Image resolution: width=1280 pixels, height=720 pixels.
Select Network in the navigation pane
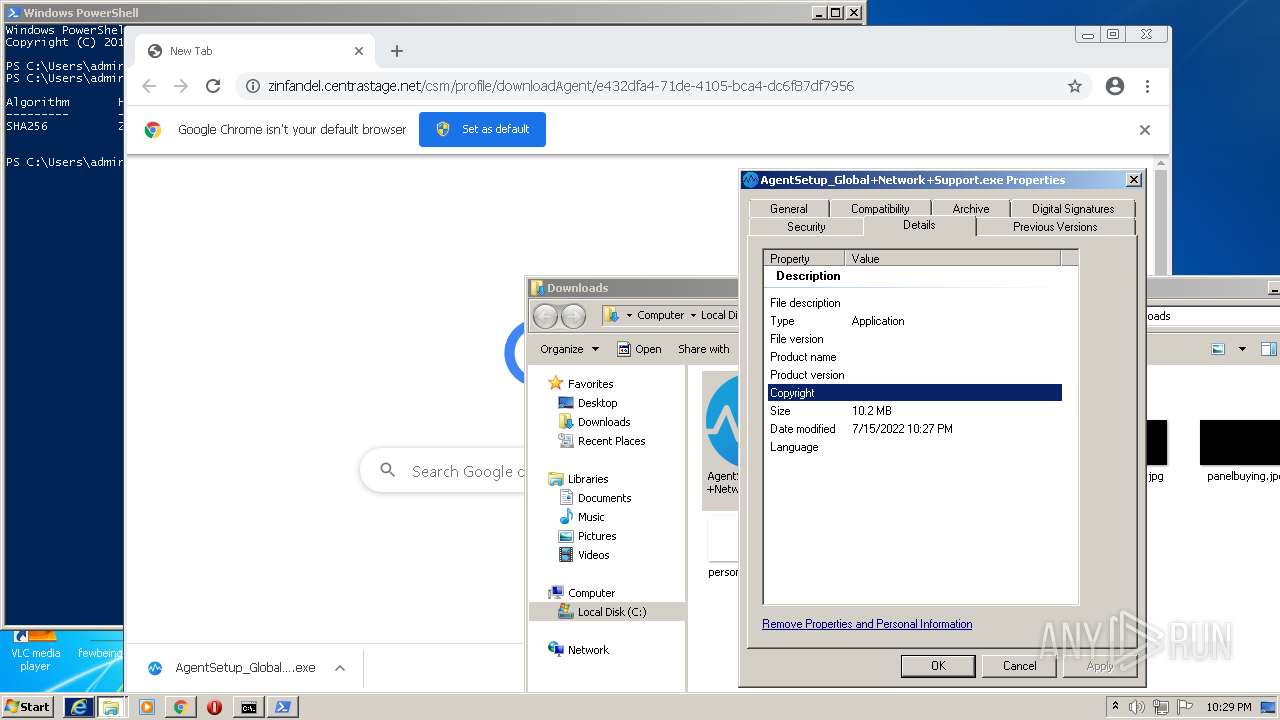pos(588,650)
